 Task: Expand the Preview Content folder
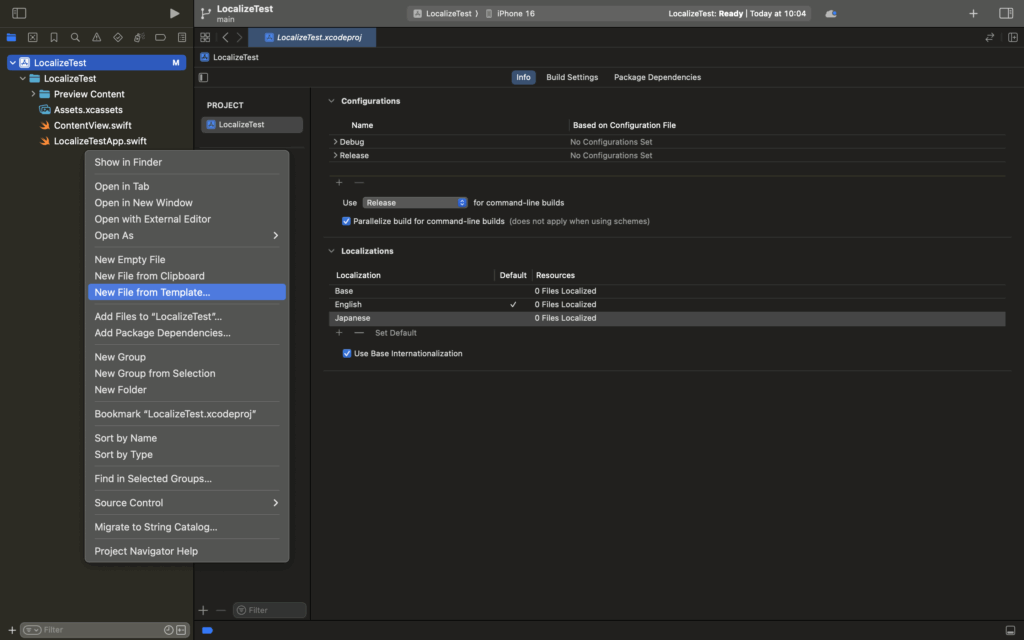[33, 94]
